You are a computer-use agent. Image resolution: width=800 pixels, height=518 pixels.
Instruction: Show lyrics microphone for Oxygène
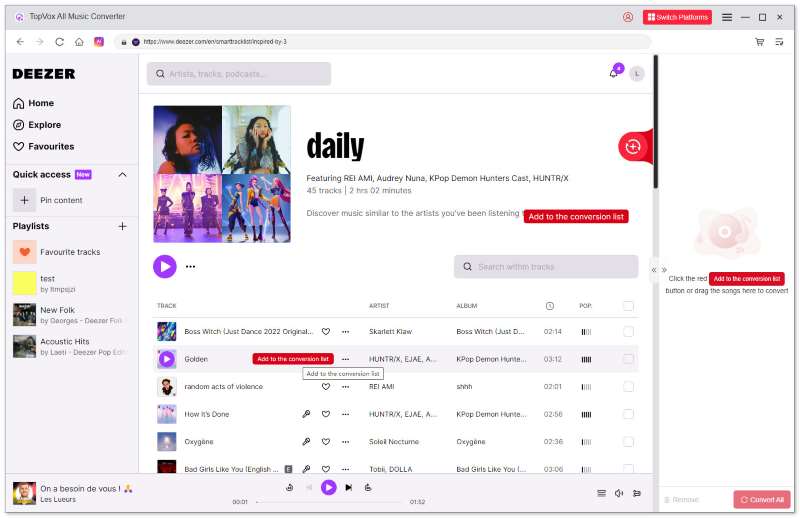tap(306, 441)
